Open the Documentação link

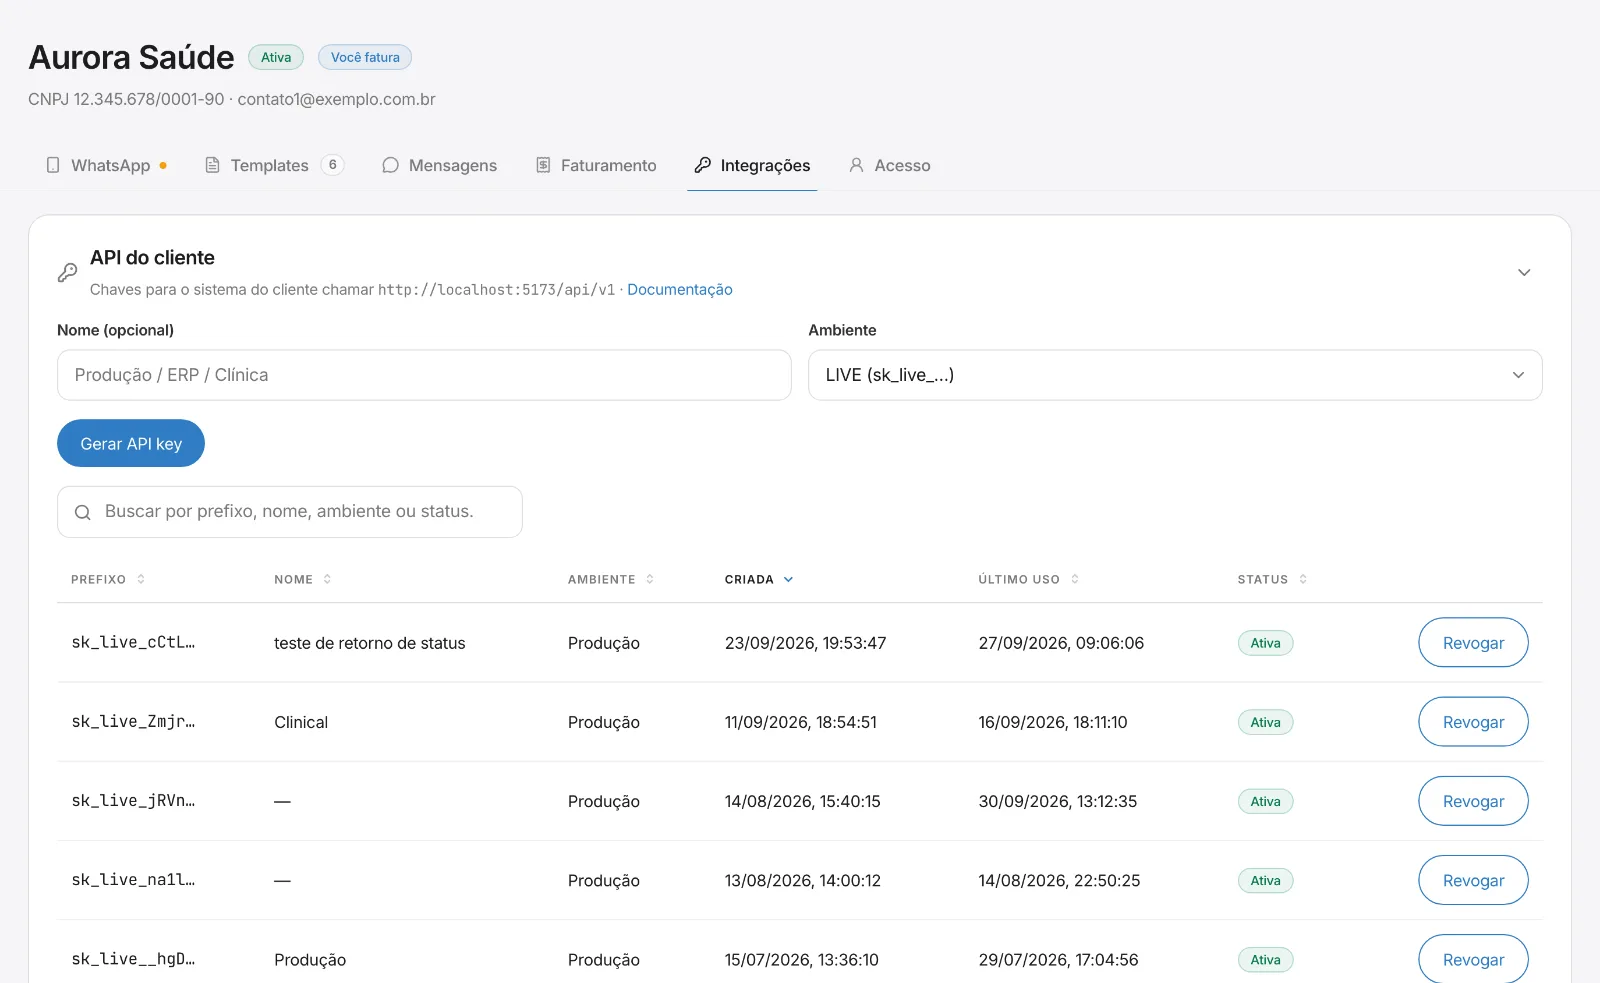click(680, 289)
